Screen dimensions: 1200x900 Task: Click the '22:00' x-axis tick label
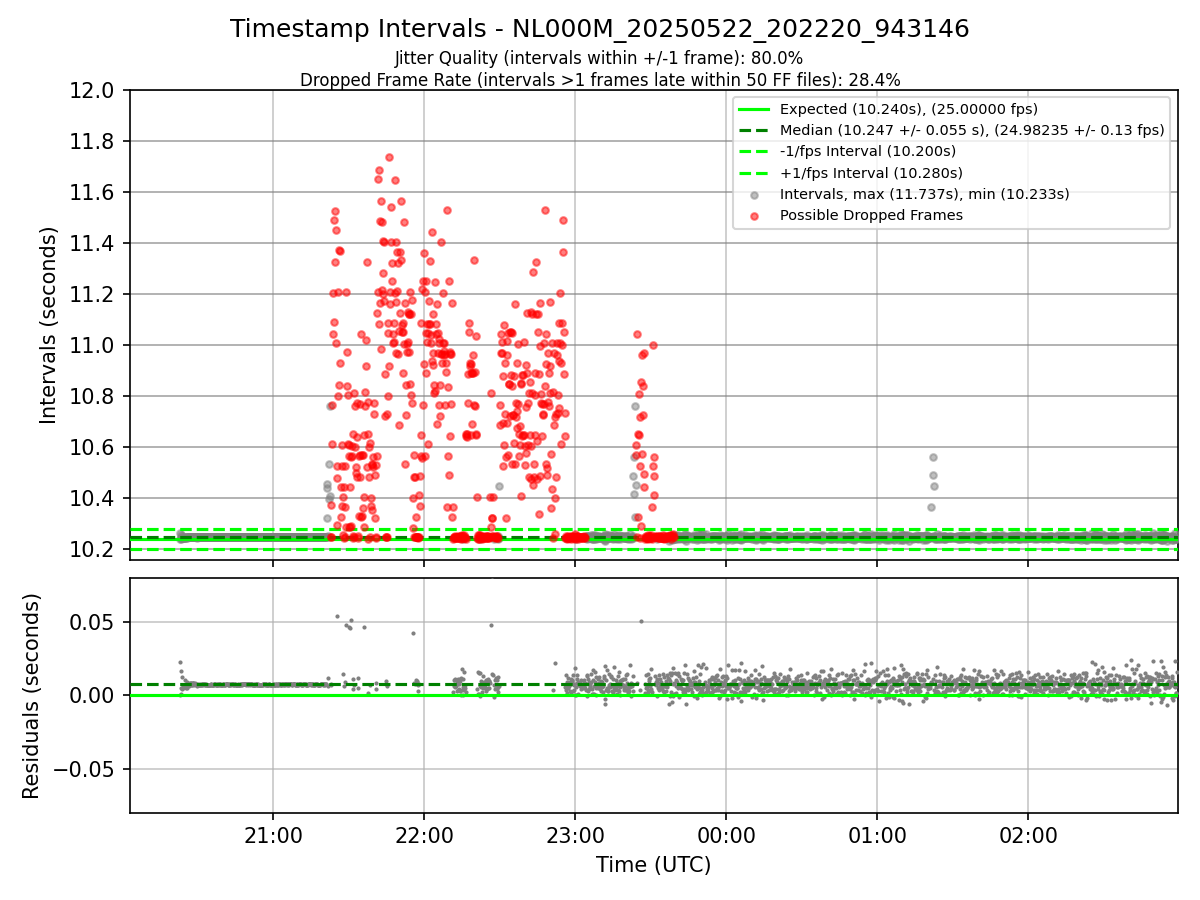point(424,834)
